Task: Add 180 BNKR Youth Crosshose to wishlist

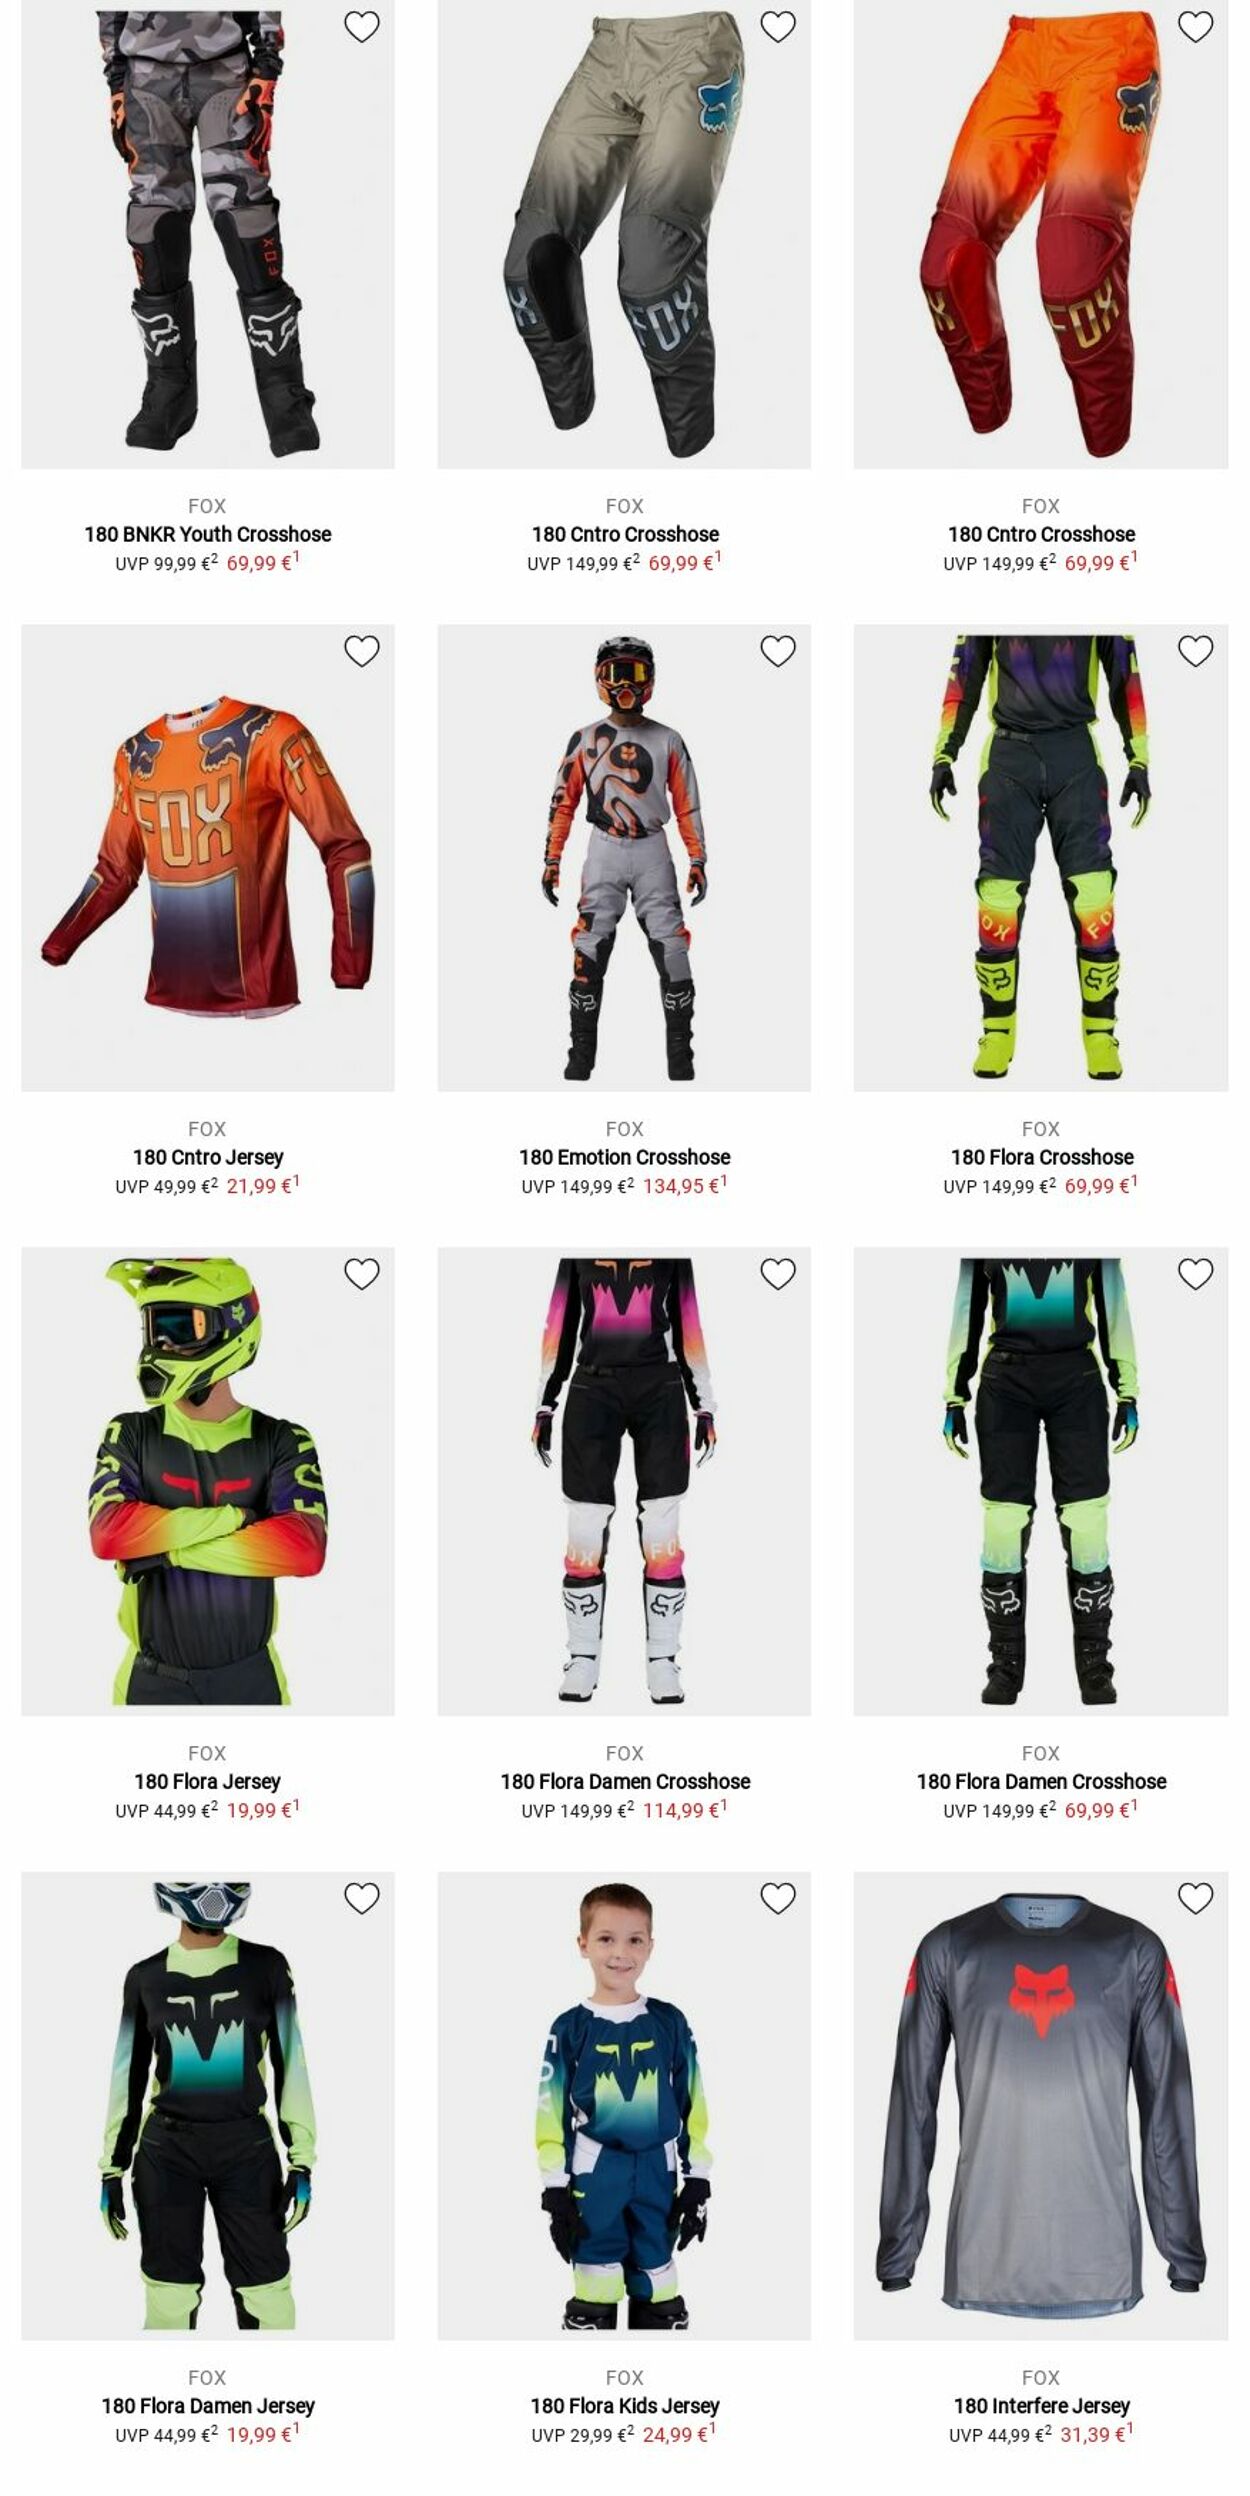Action: [x=361, y=27]
